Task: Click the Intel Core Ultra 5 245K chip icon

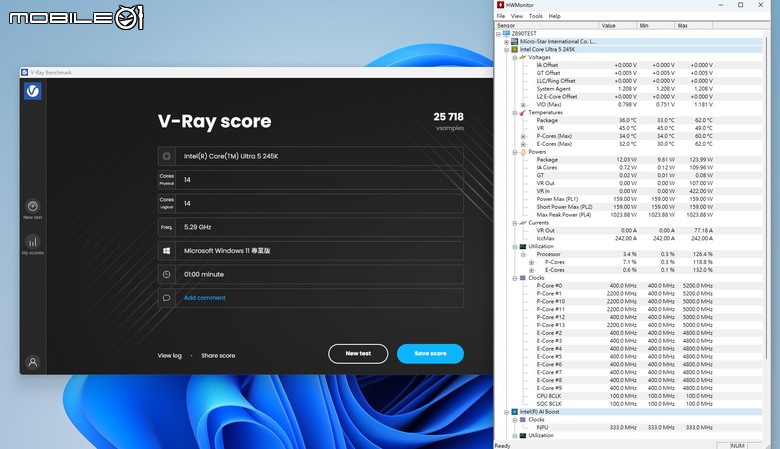Action: coord(514,49)
